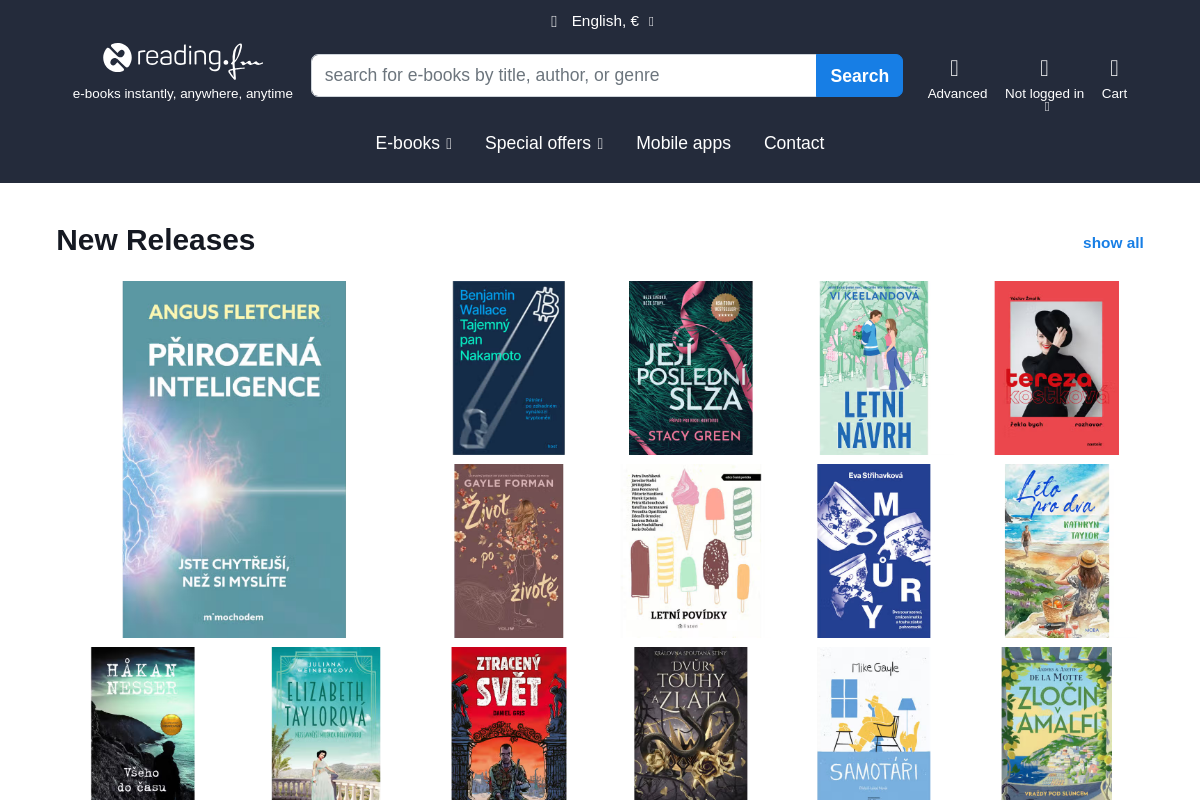The width and height of the screenshot is (1200, 800).
Task: Open Letní návrh book cover
Action: 874,368
